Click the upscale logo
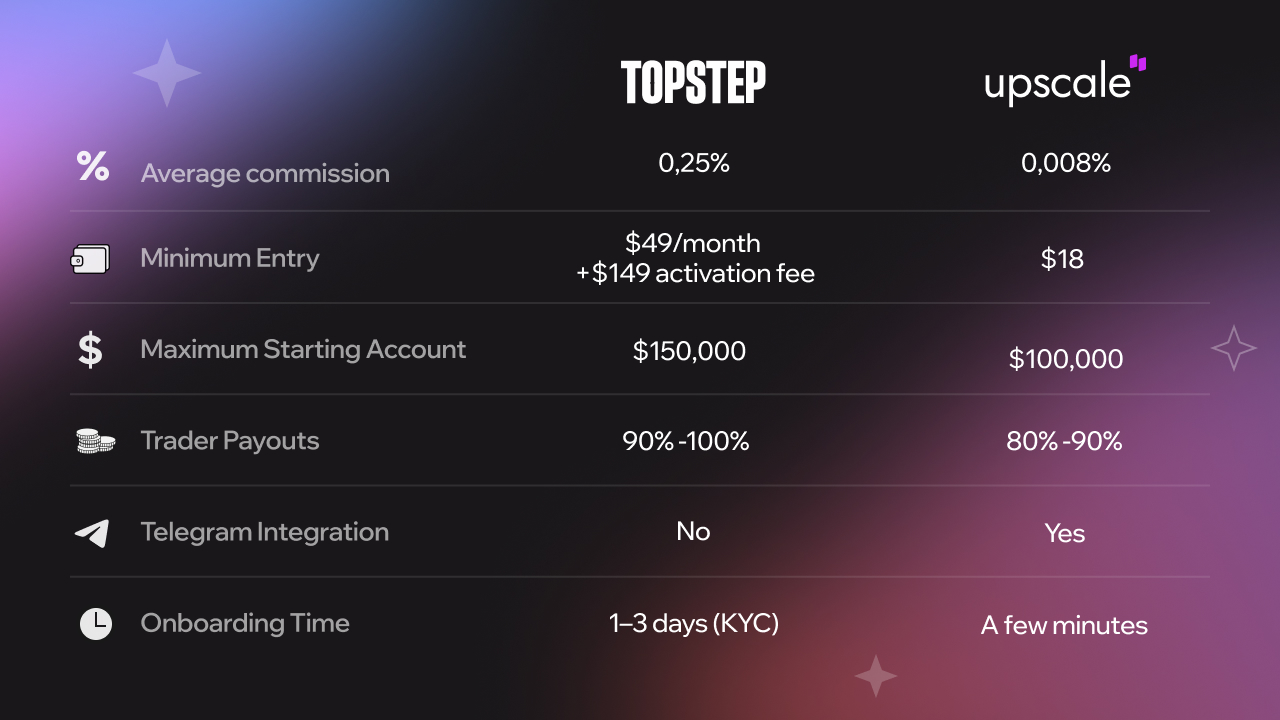 pos(1065,81)
